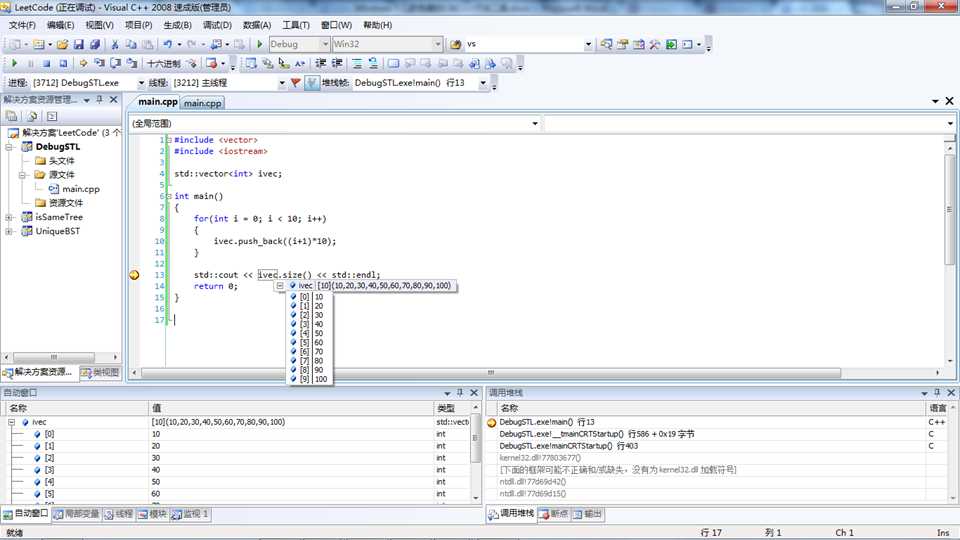Save main.cpp using the floppy disk icon
This screenshot has height=540, width=960.
(x=78, y=44)
